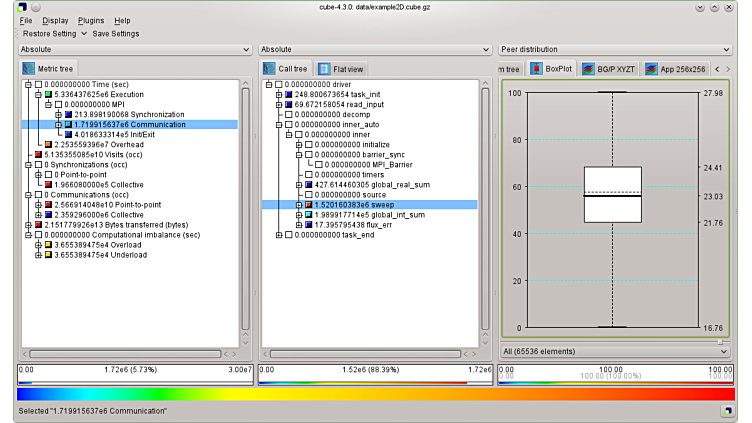The width and height of the screenshot is (752, 423).
Task: Click Restore Setting button
Action: tap(49, 33)
